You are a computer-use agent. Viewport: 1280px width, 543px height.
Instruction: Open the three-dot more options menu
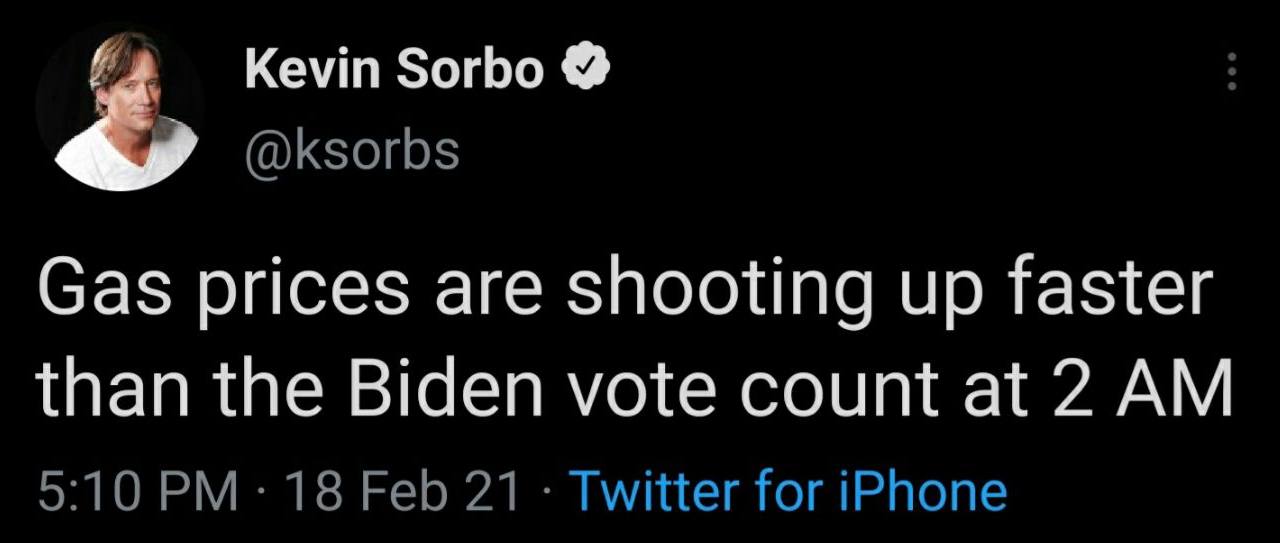tap(1232, 72)
